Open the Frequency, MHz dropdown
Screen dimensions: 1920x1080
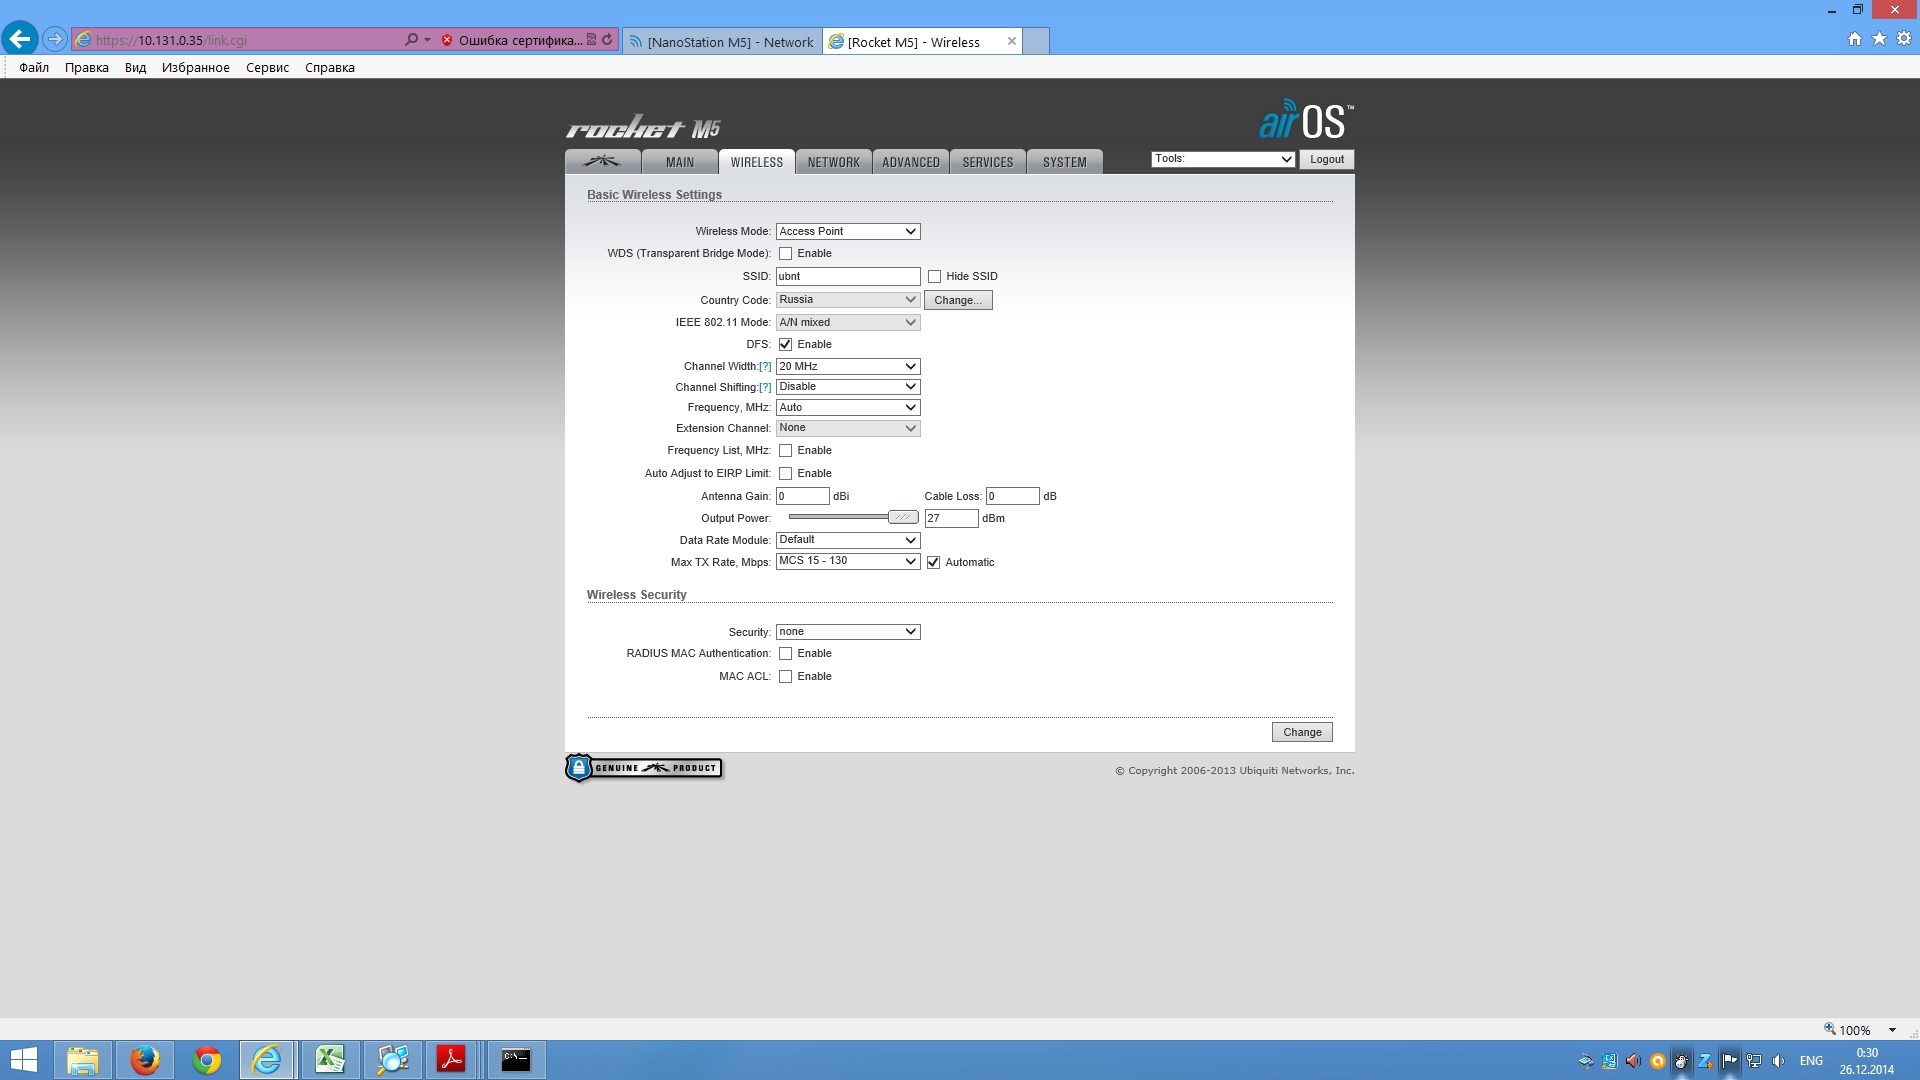[x=848, y=408]
